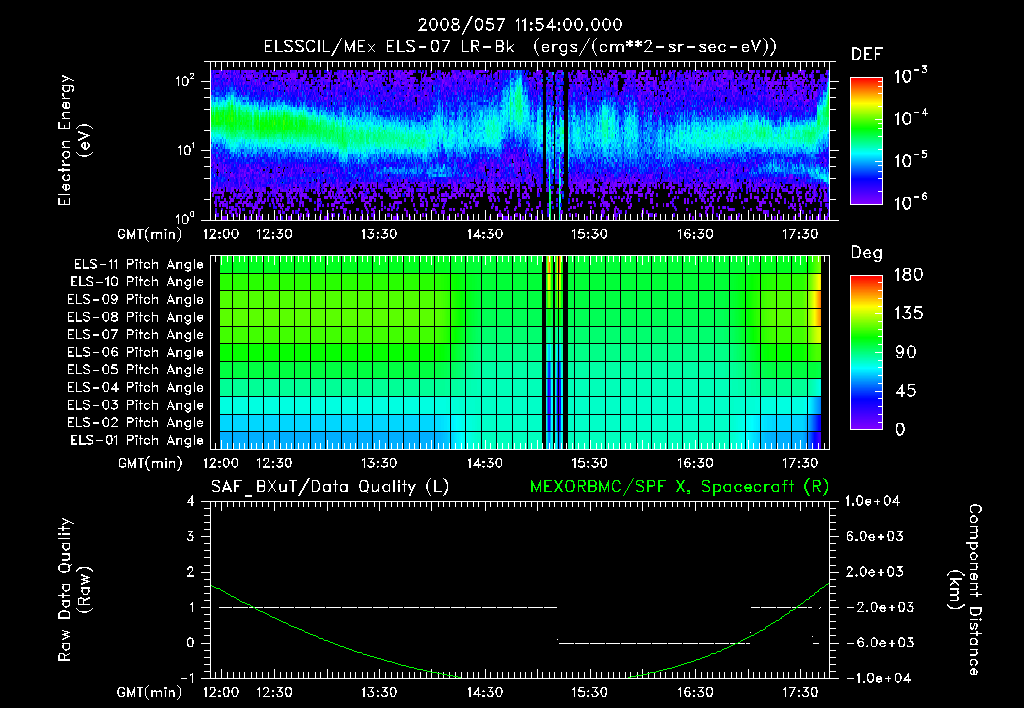Click the Raw Data Quality (Raw) axis label
This screenshot has width=1024, height=708.
tap(74, 590)
